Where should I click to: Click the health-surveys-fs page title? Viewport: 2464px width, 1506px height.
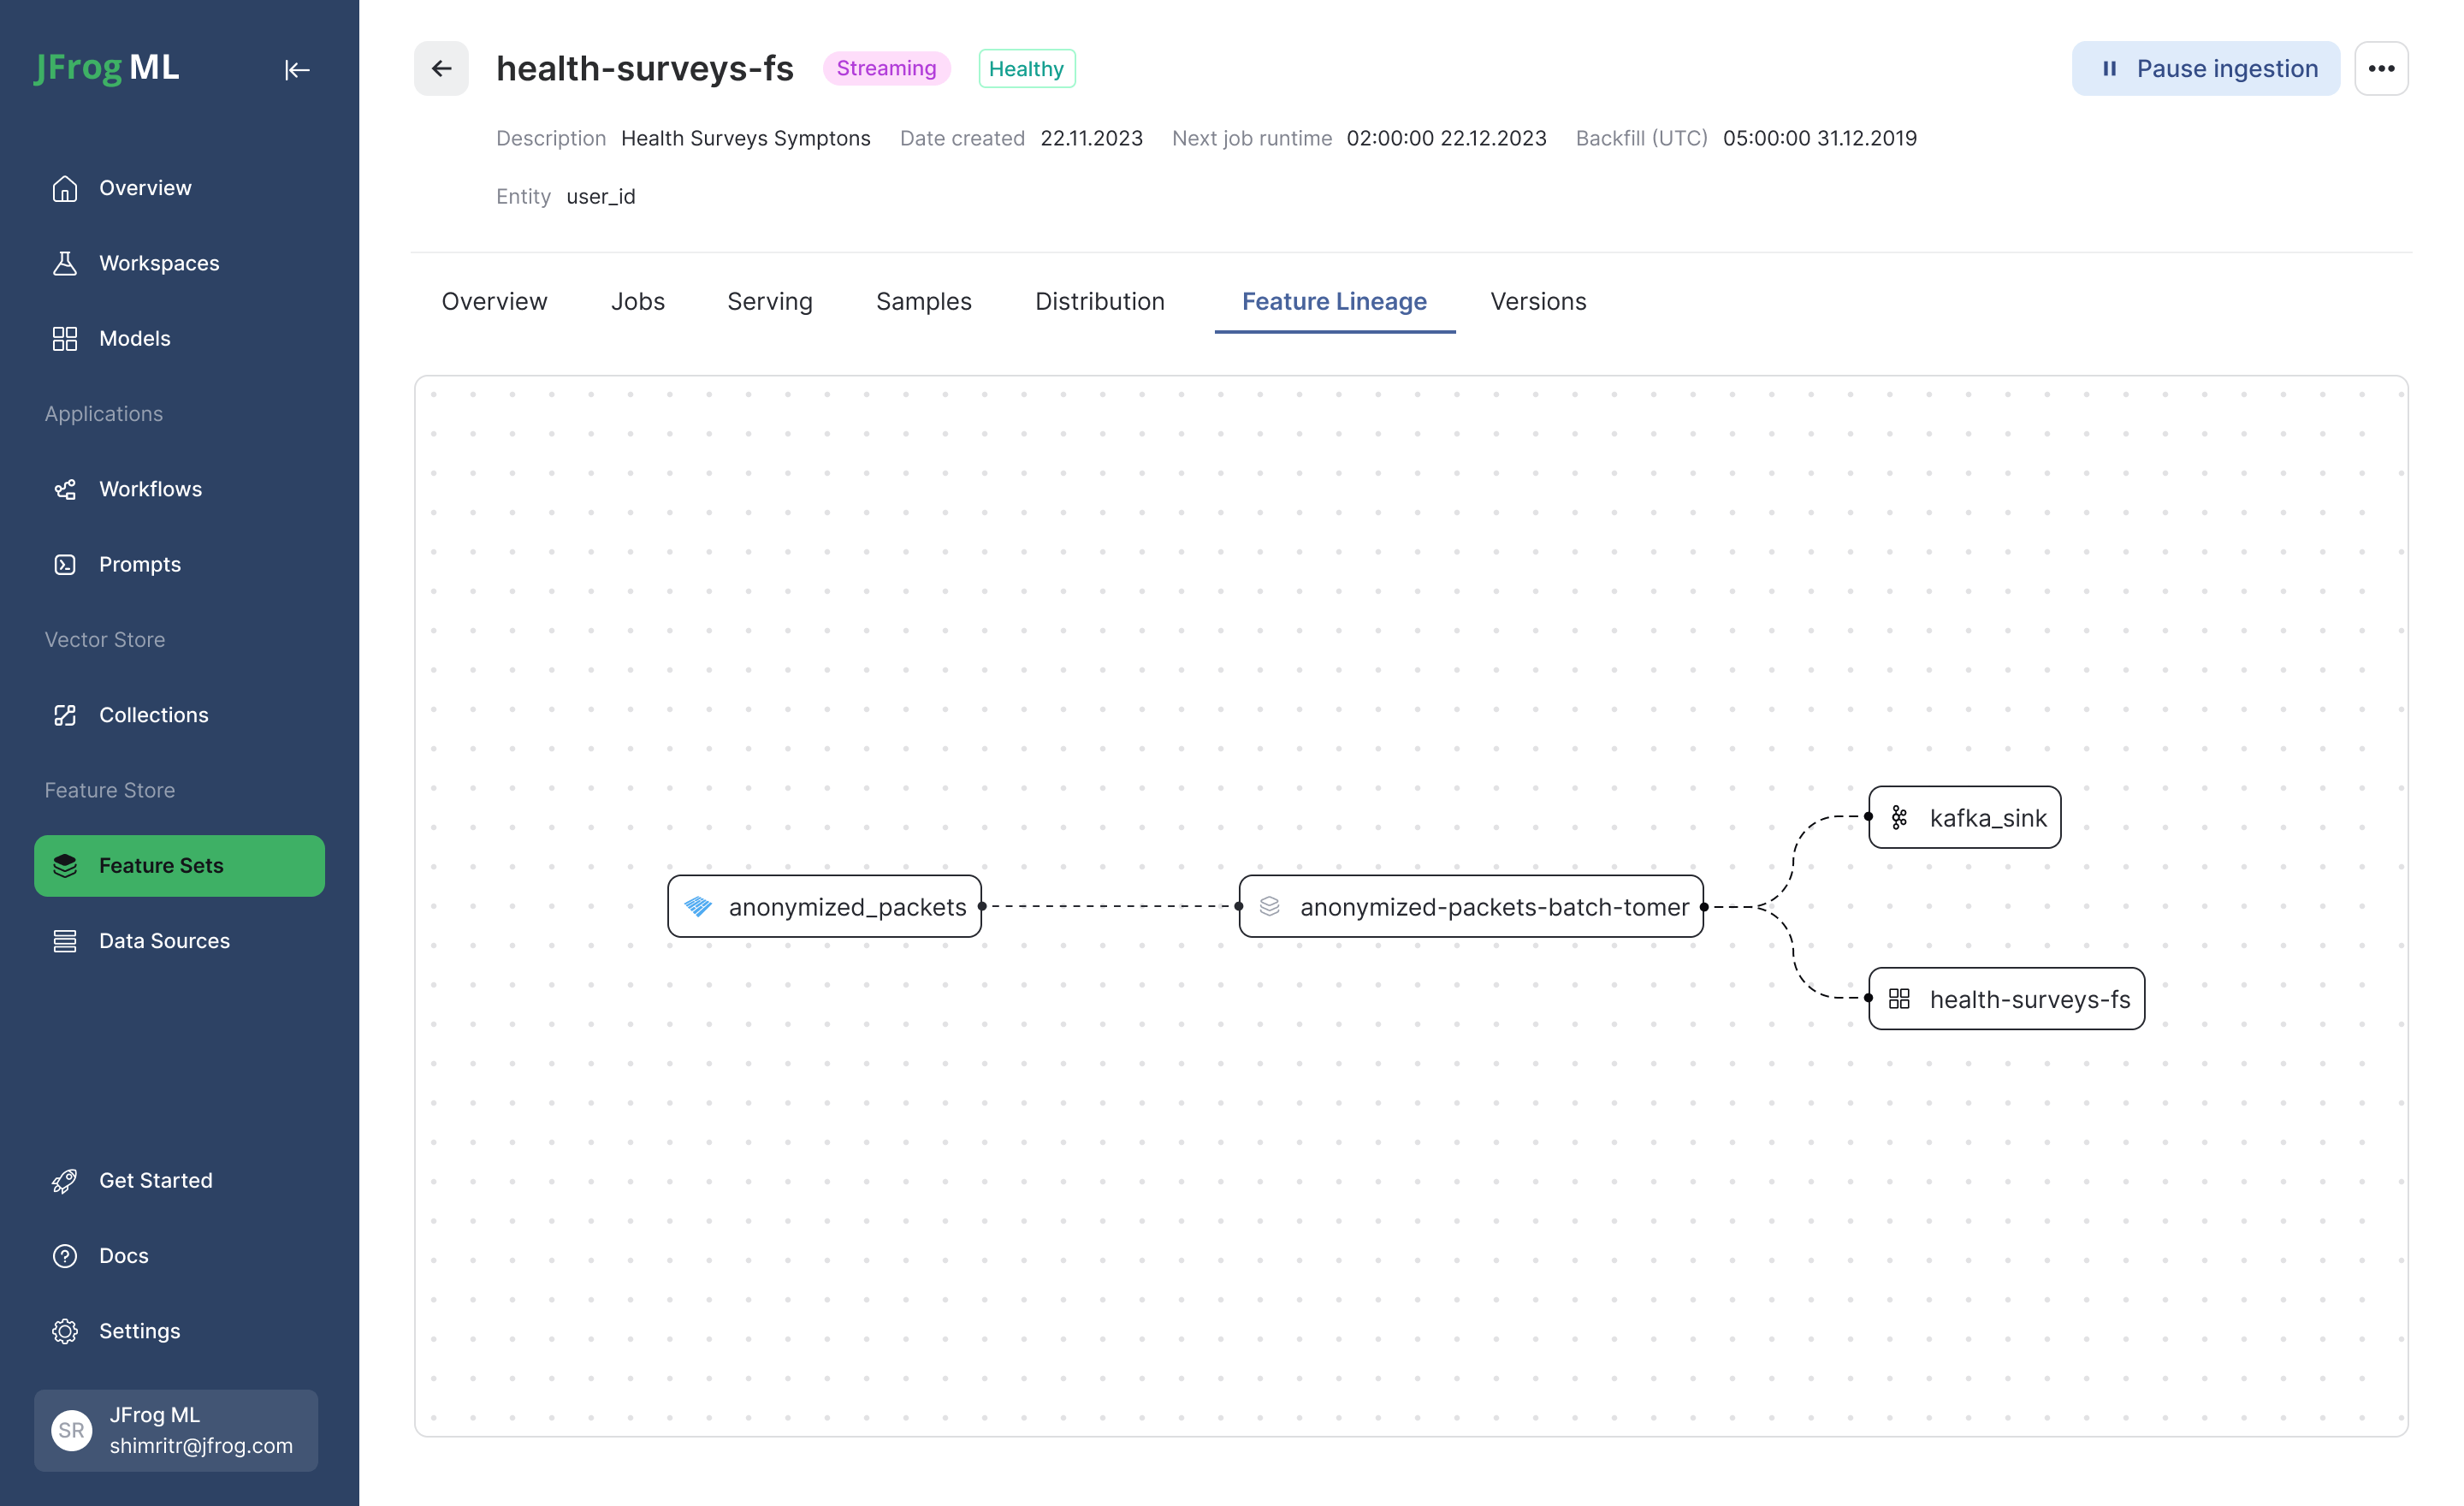[x=645, y=68]
